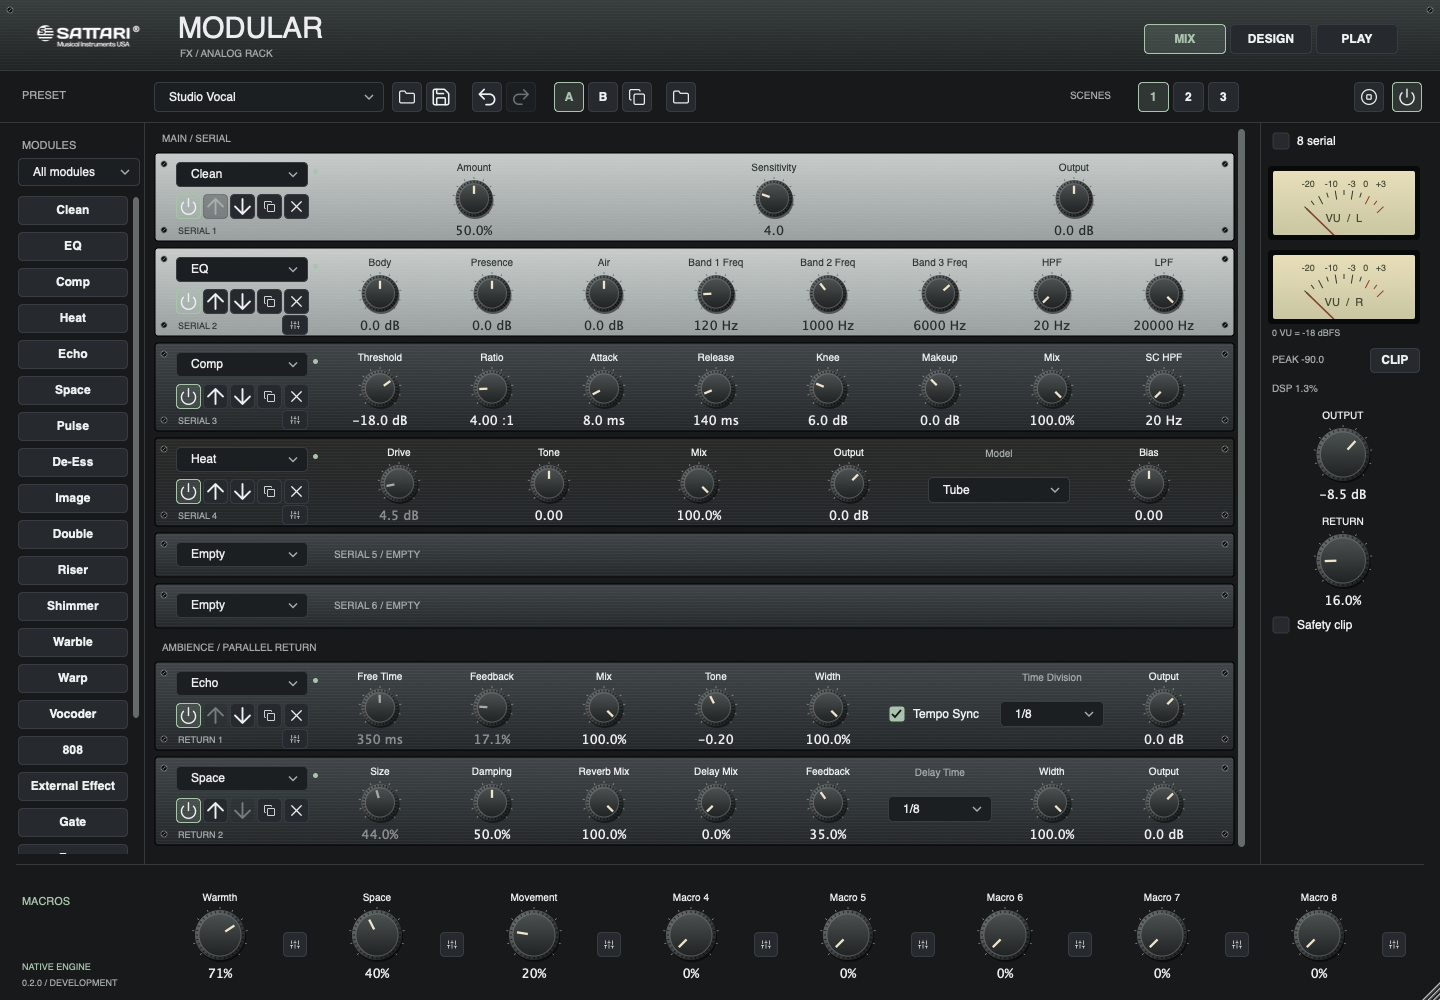Open assignment icon next to Movement macro
Viewport: 1440px width, 1000px height.
coord(609,944)
